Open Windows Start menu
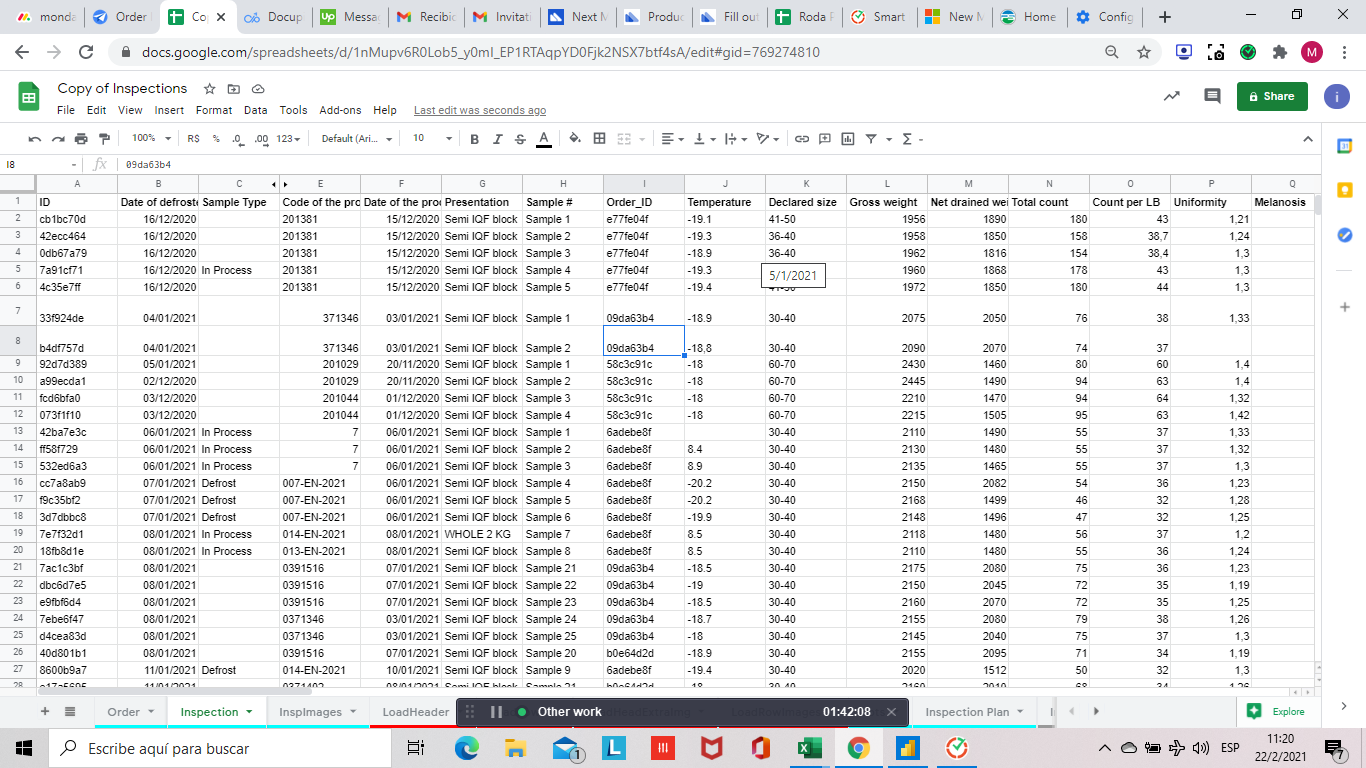Viewport: 1366px width, 768px height. coord(24,747)
